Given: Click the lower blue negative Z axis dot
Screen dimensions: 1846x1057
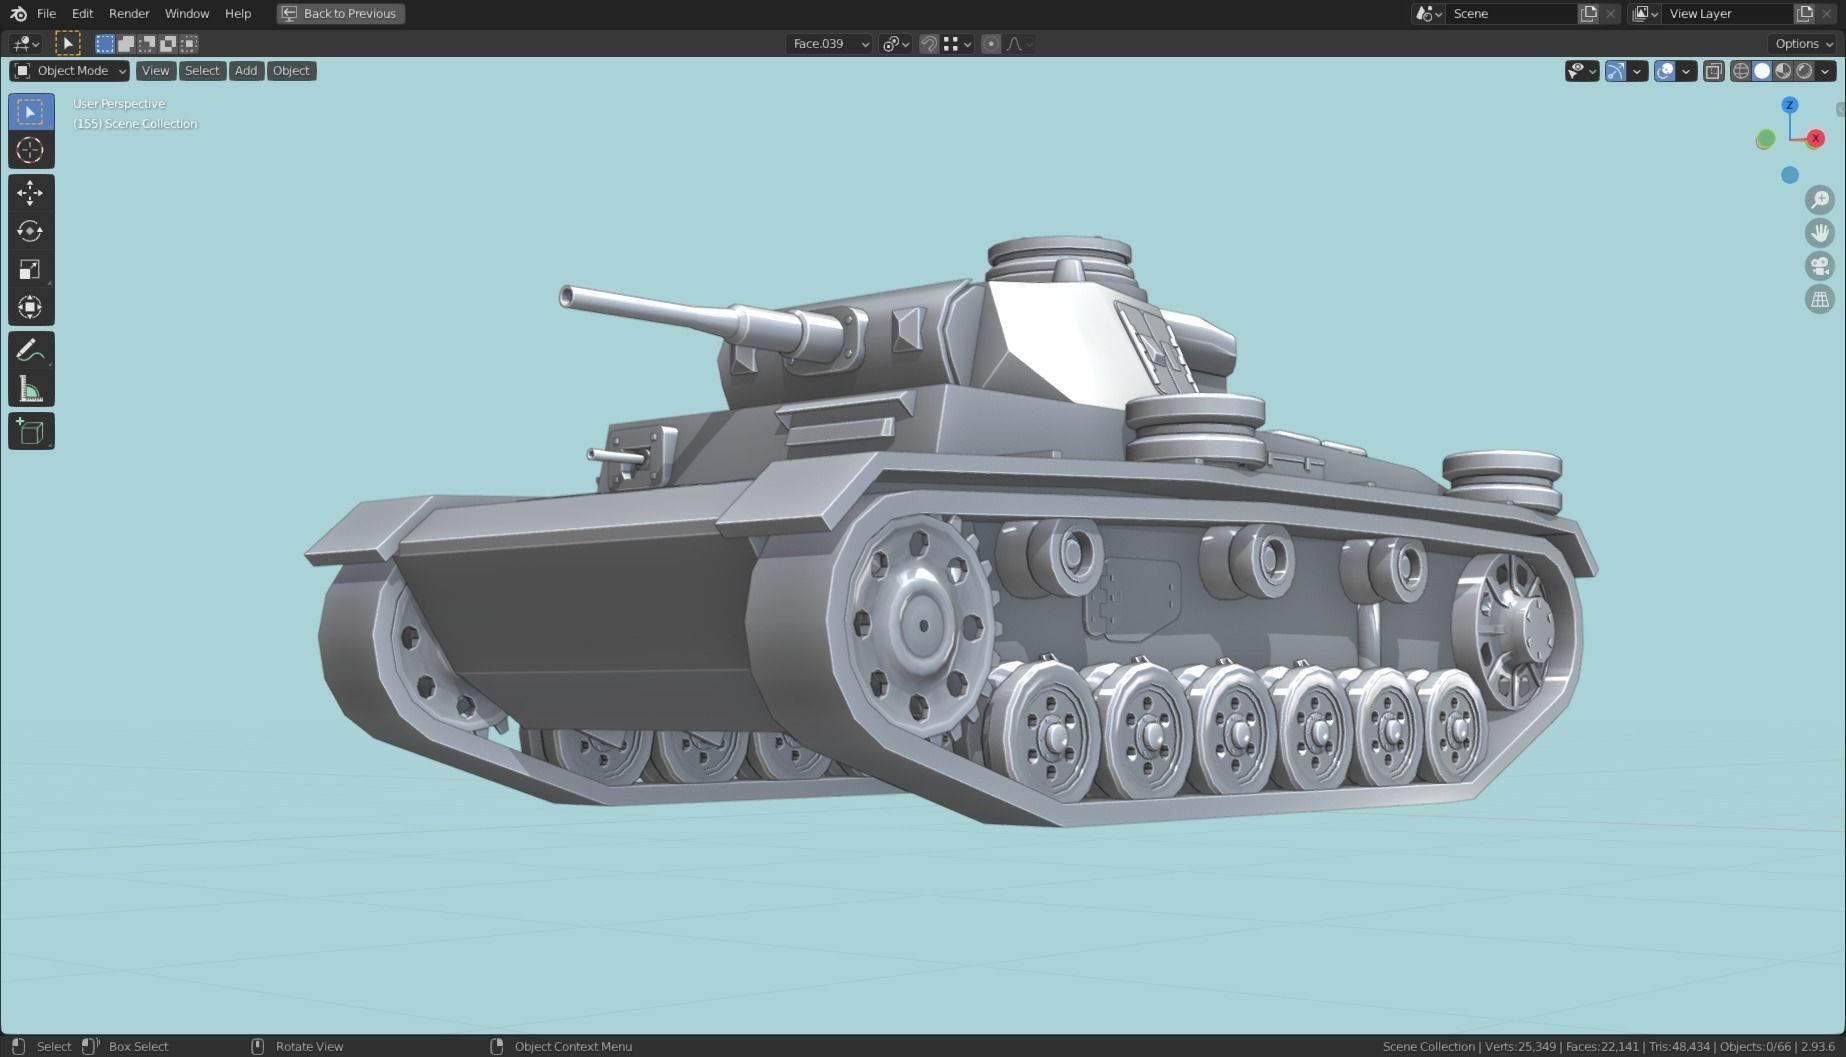Looking at the screenshot, I should point(1790,175).
